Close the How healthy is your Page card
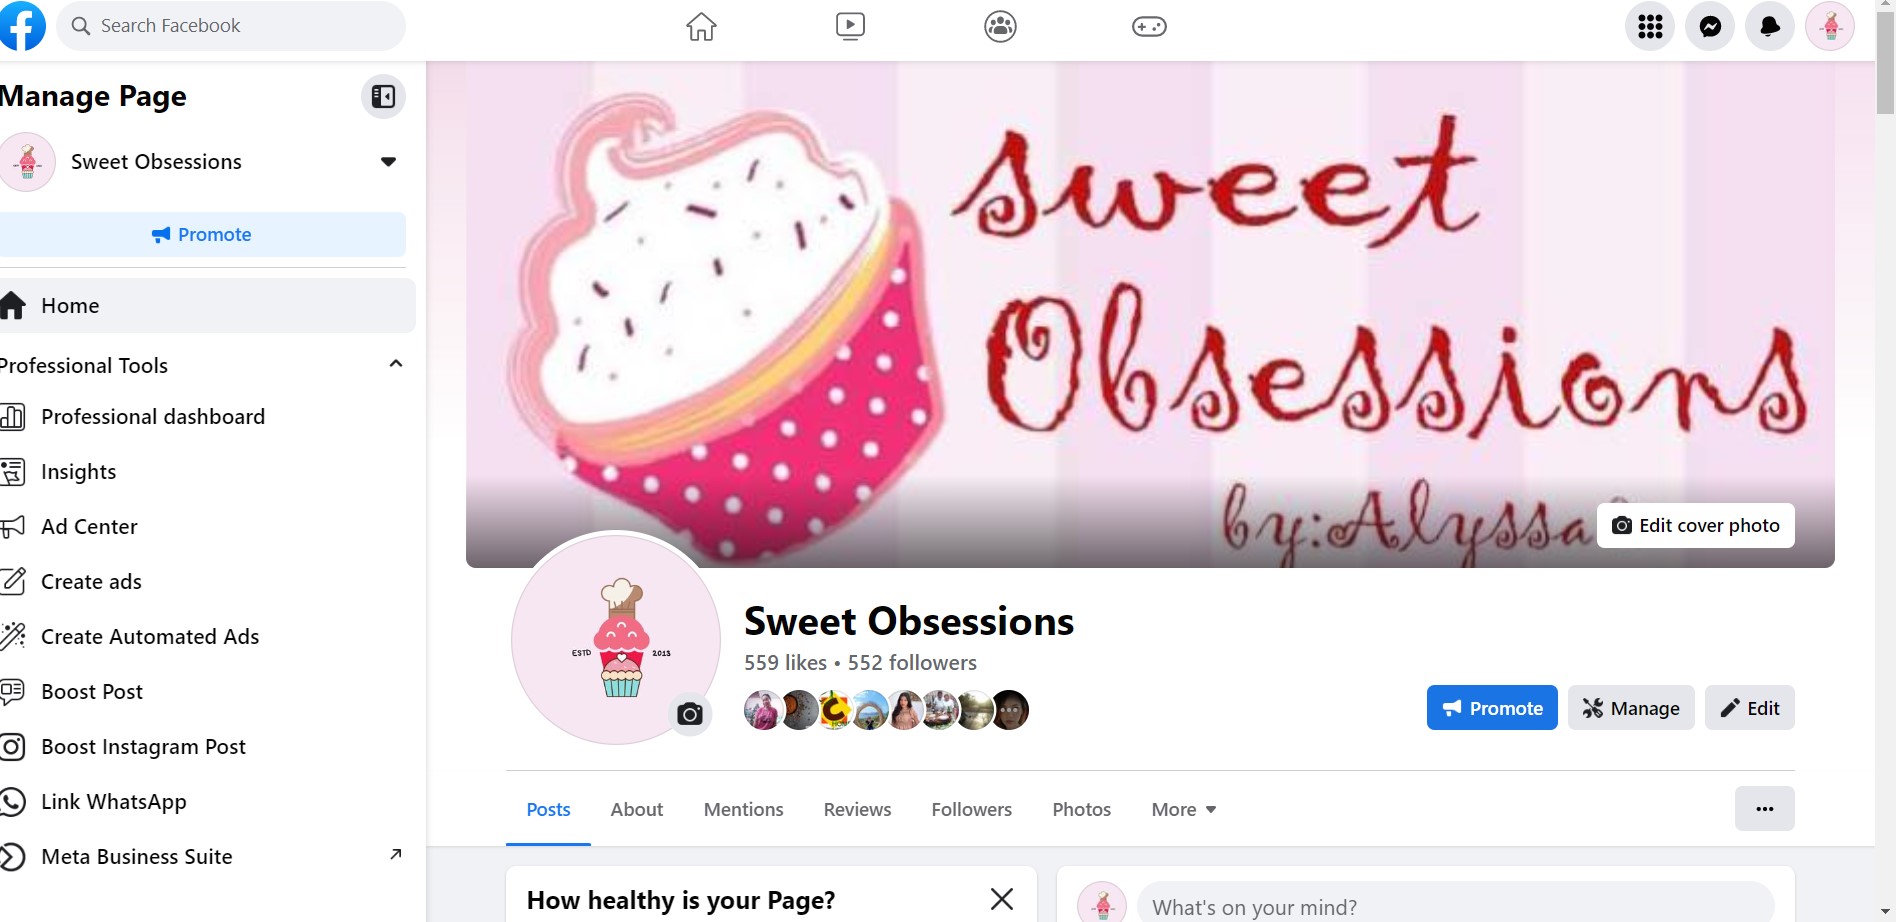Image resolution: width=1896 pixels, height=922 pixels. coord(1001,899)
